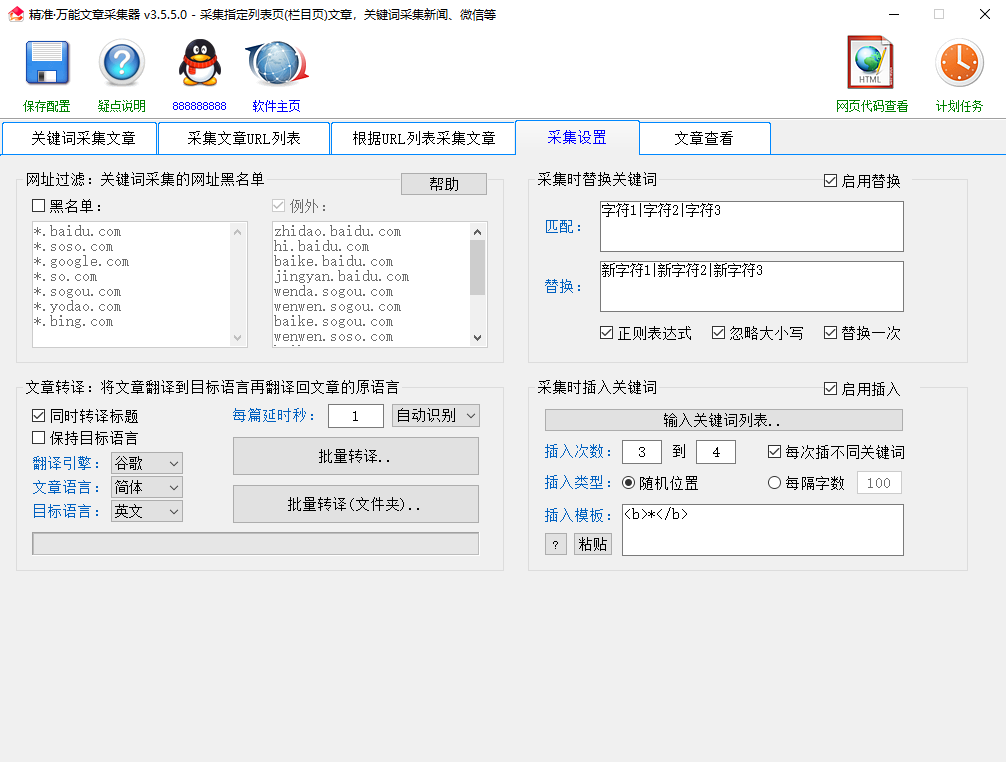This screenshot has width=1006, height=762.
Task: Open the 疑点说明 help question icon
Action: tap(122, 65)
